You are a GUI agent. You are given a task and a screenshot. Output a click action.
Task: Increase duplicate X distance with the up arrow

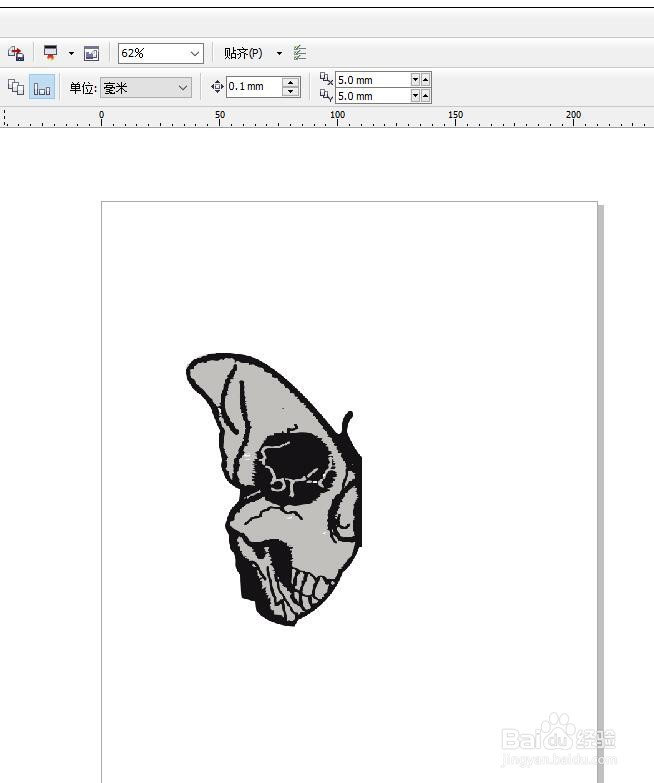tap(425, 80)
